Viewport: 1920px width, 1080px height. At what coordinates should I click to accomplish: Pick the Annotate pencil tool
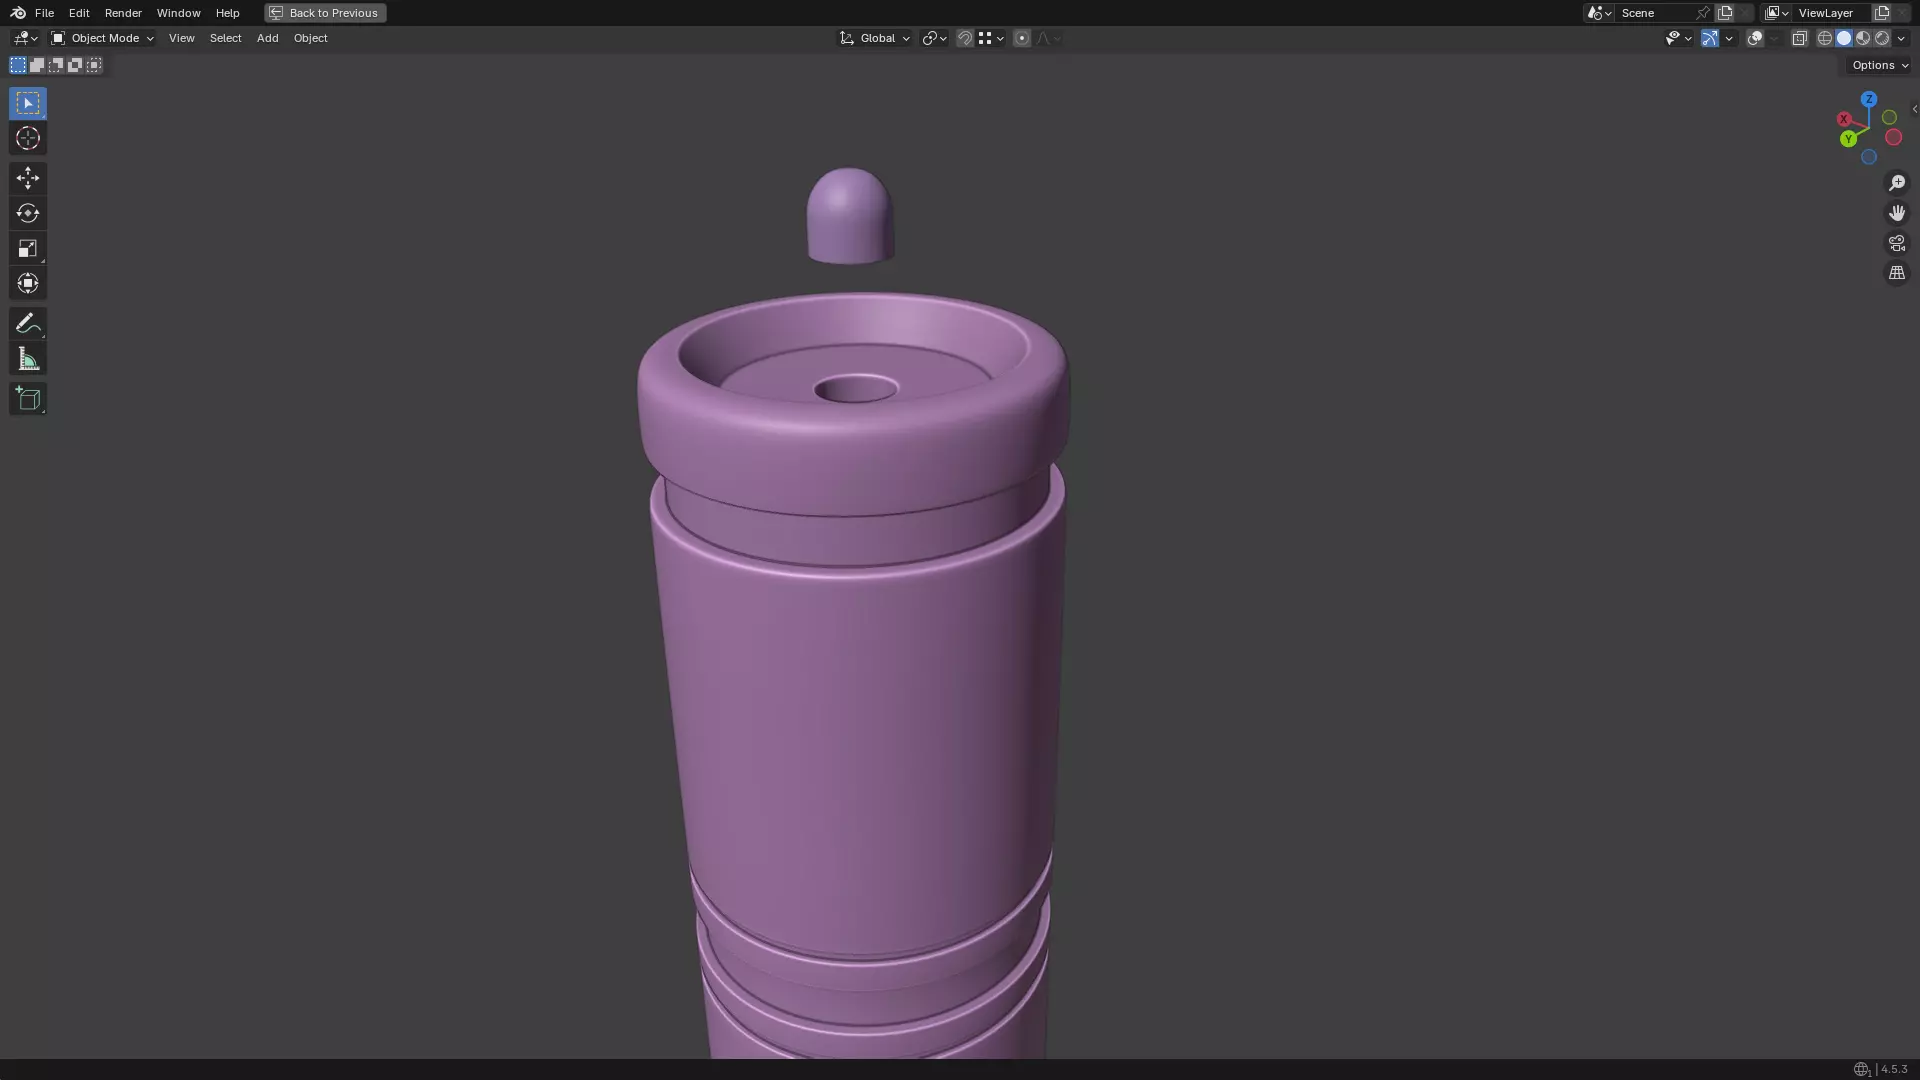[x=28, y=324]
